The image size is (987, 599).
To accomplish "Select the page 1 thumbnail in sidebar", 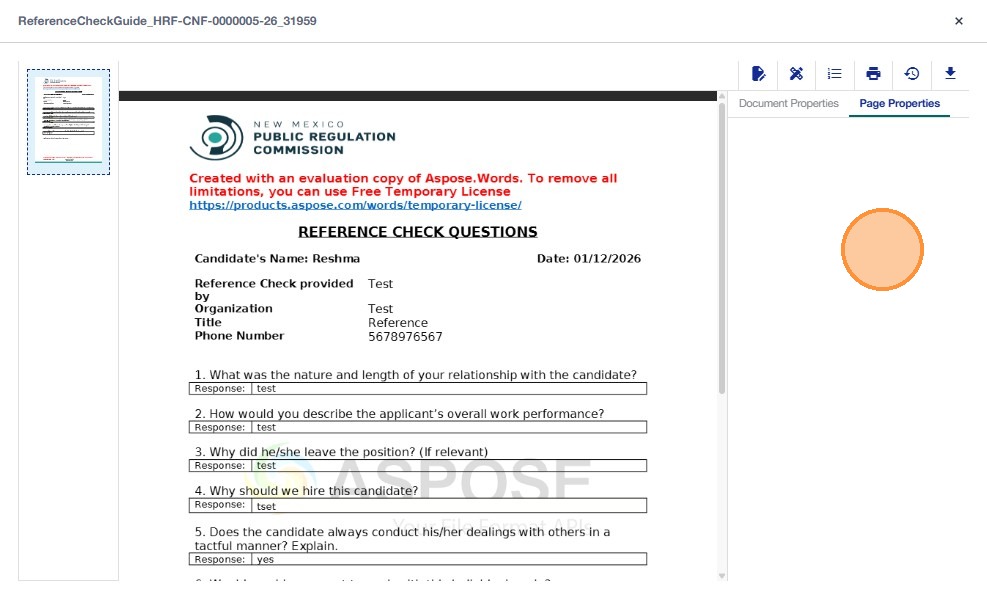I will (69, 121).
